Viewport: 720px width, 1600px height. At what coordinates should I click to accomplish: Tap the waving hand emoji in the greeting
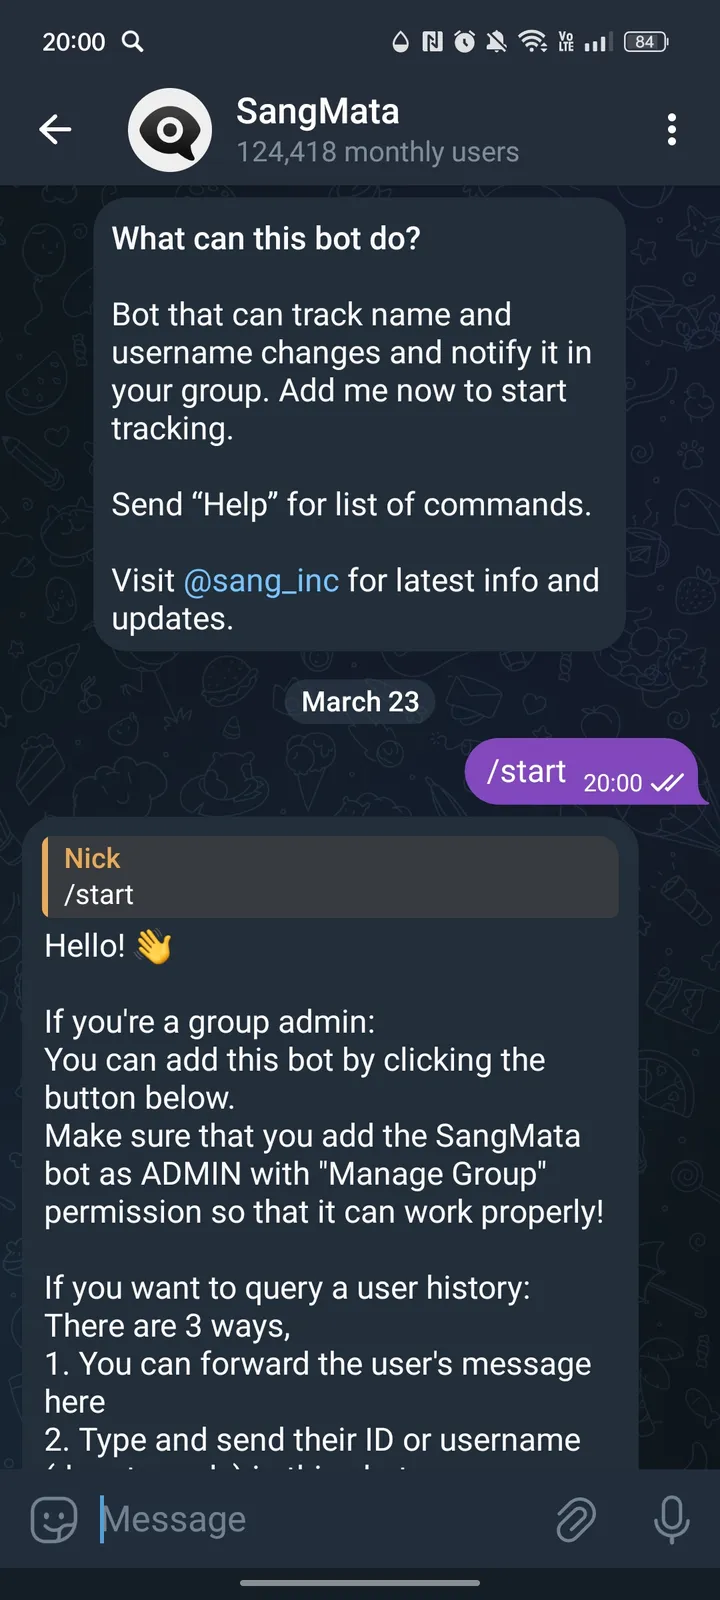click(157, 945)
